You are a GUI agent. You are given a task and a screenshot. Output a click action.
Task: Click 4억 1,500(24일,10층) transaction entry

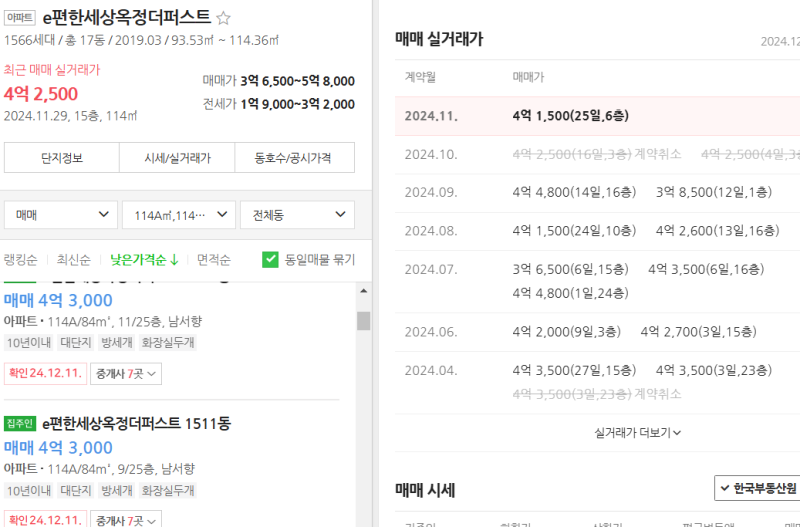(x=574, y=231)
